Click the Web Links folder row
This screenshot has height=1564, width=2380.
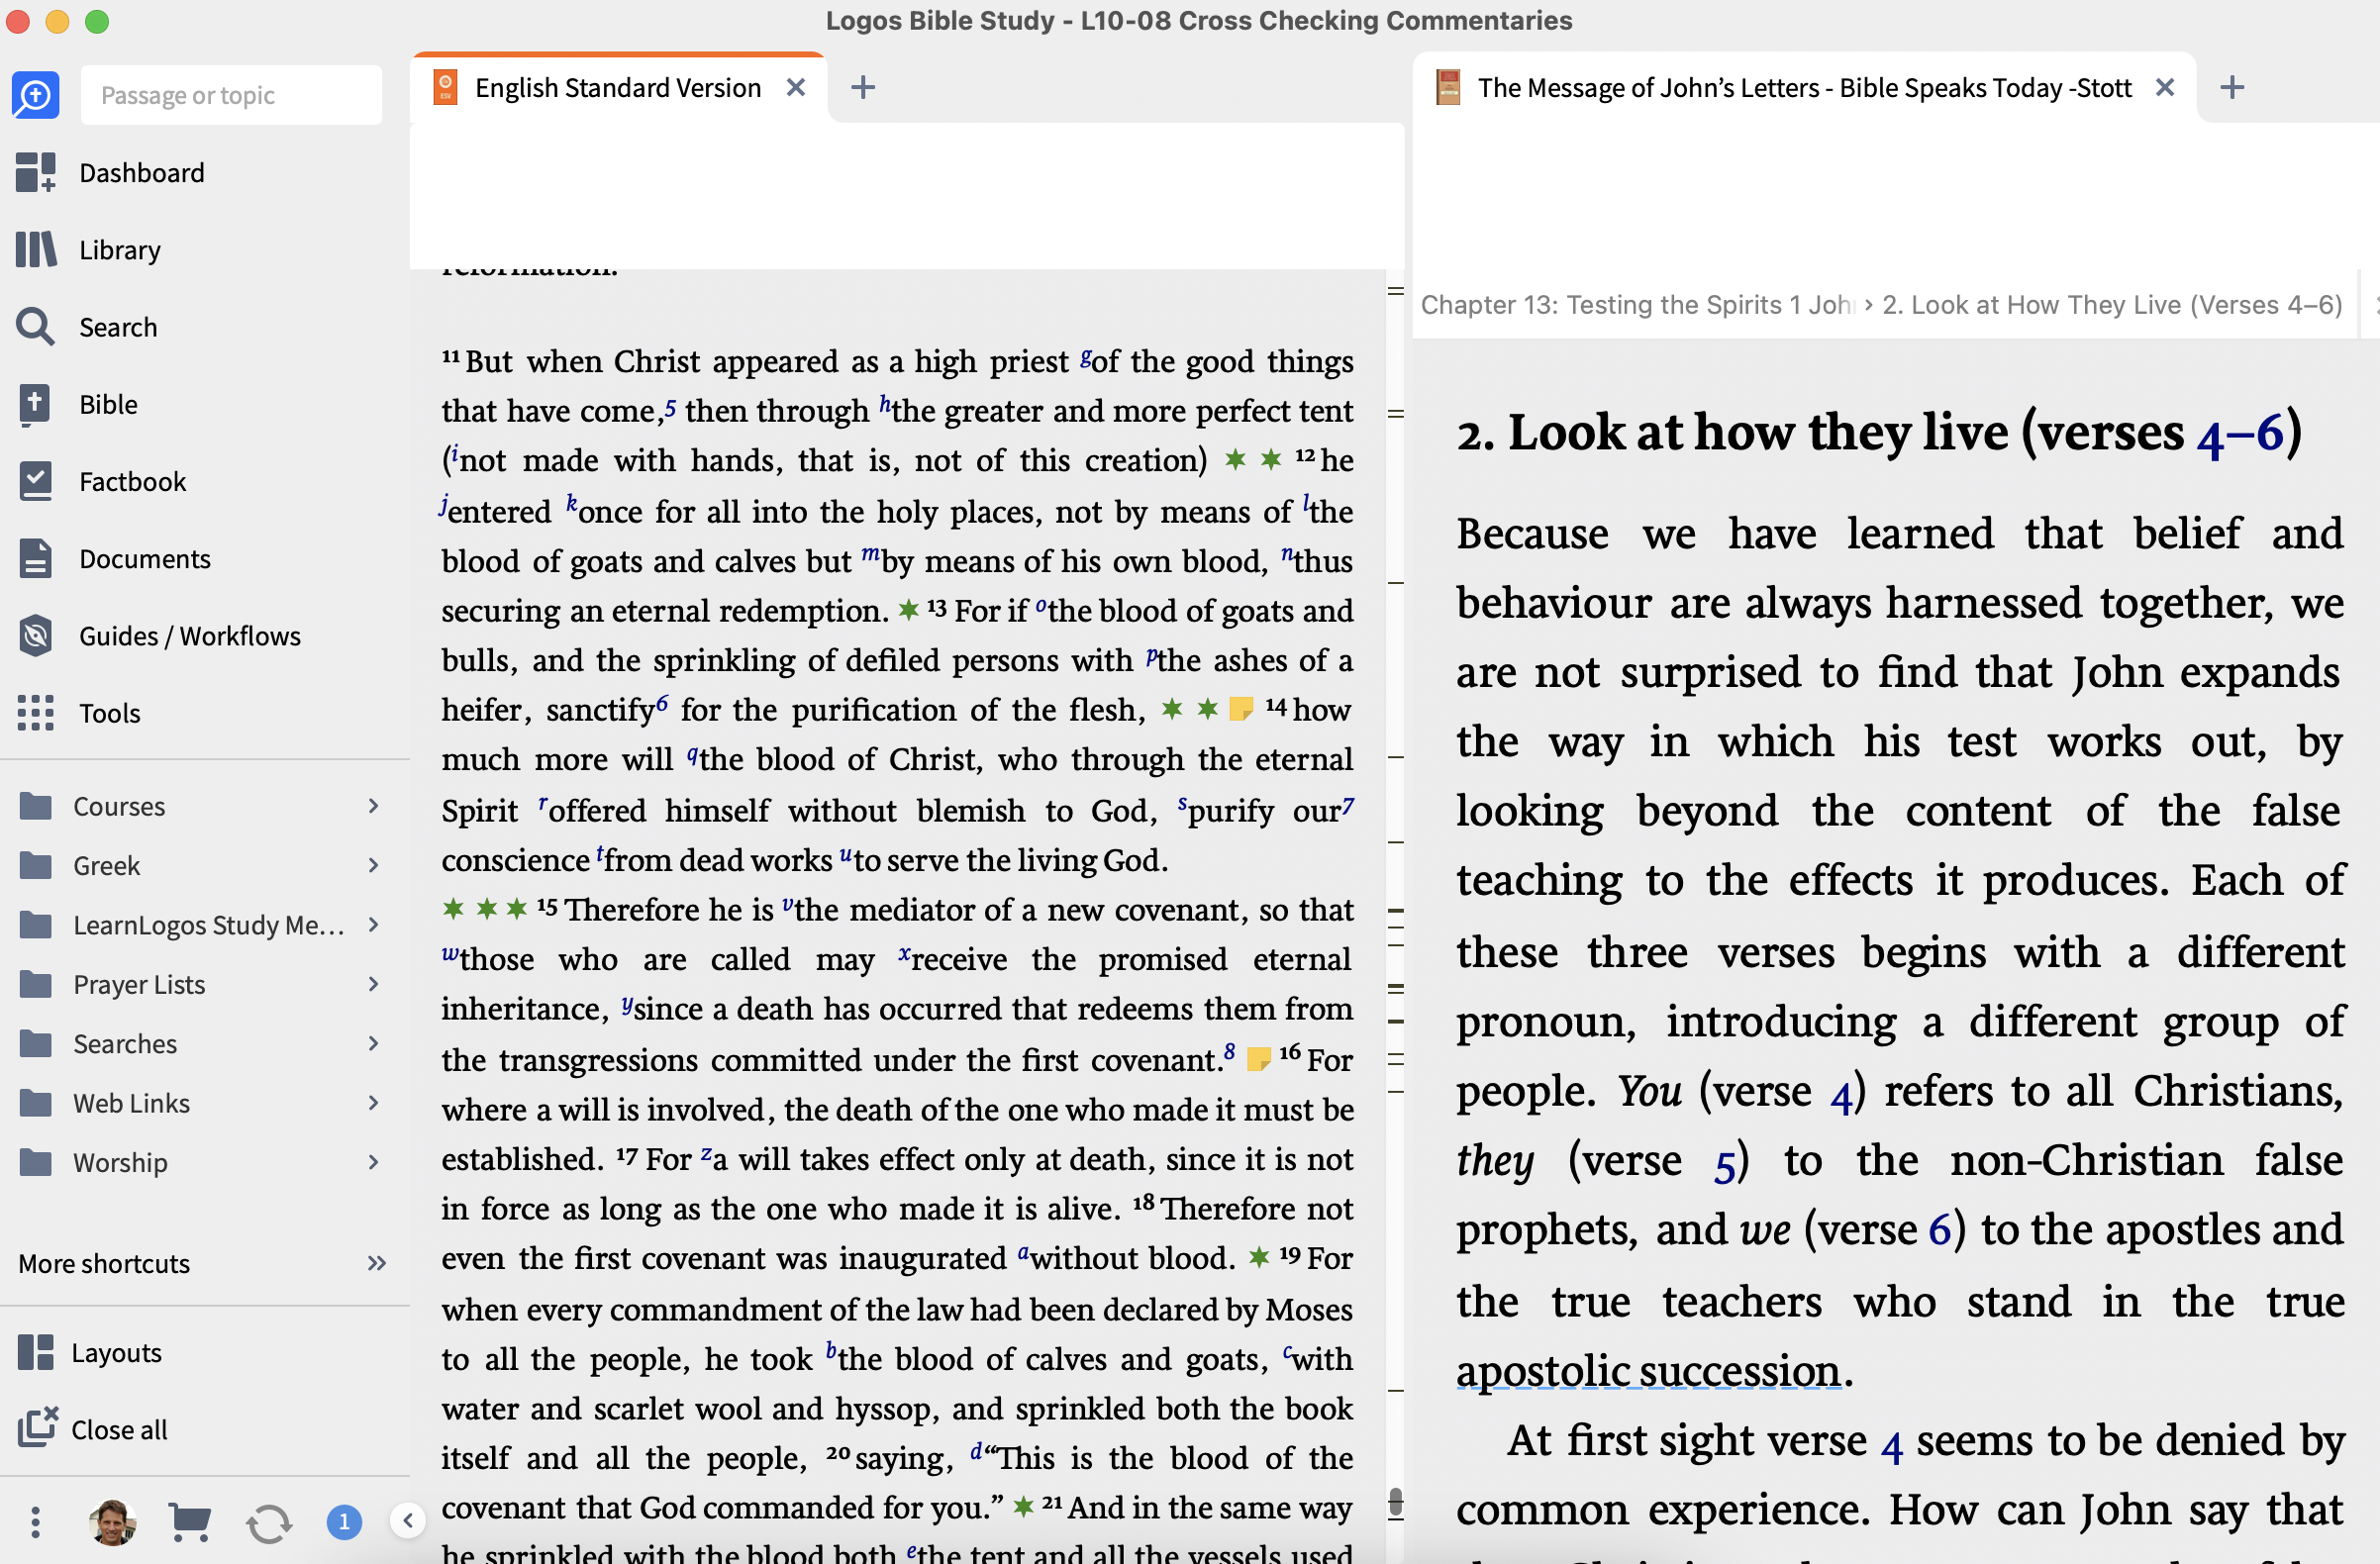click(204, 1102)
